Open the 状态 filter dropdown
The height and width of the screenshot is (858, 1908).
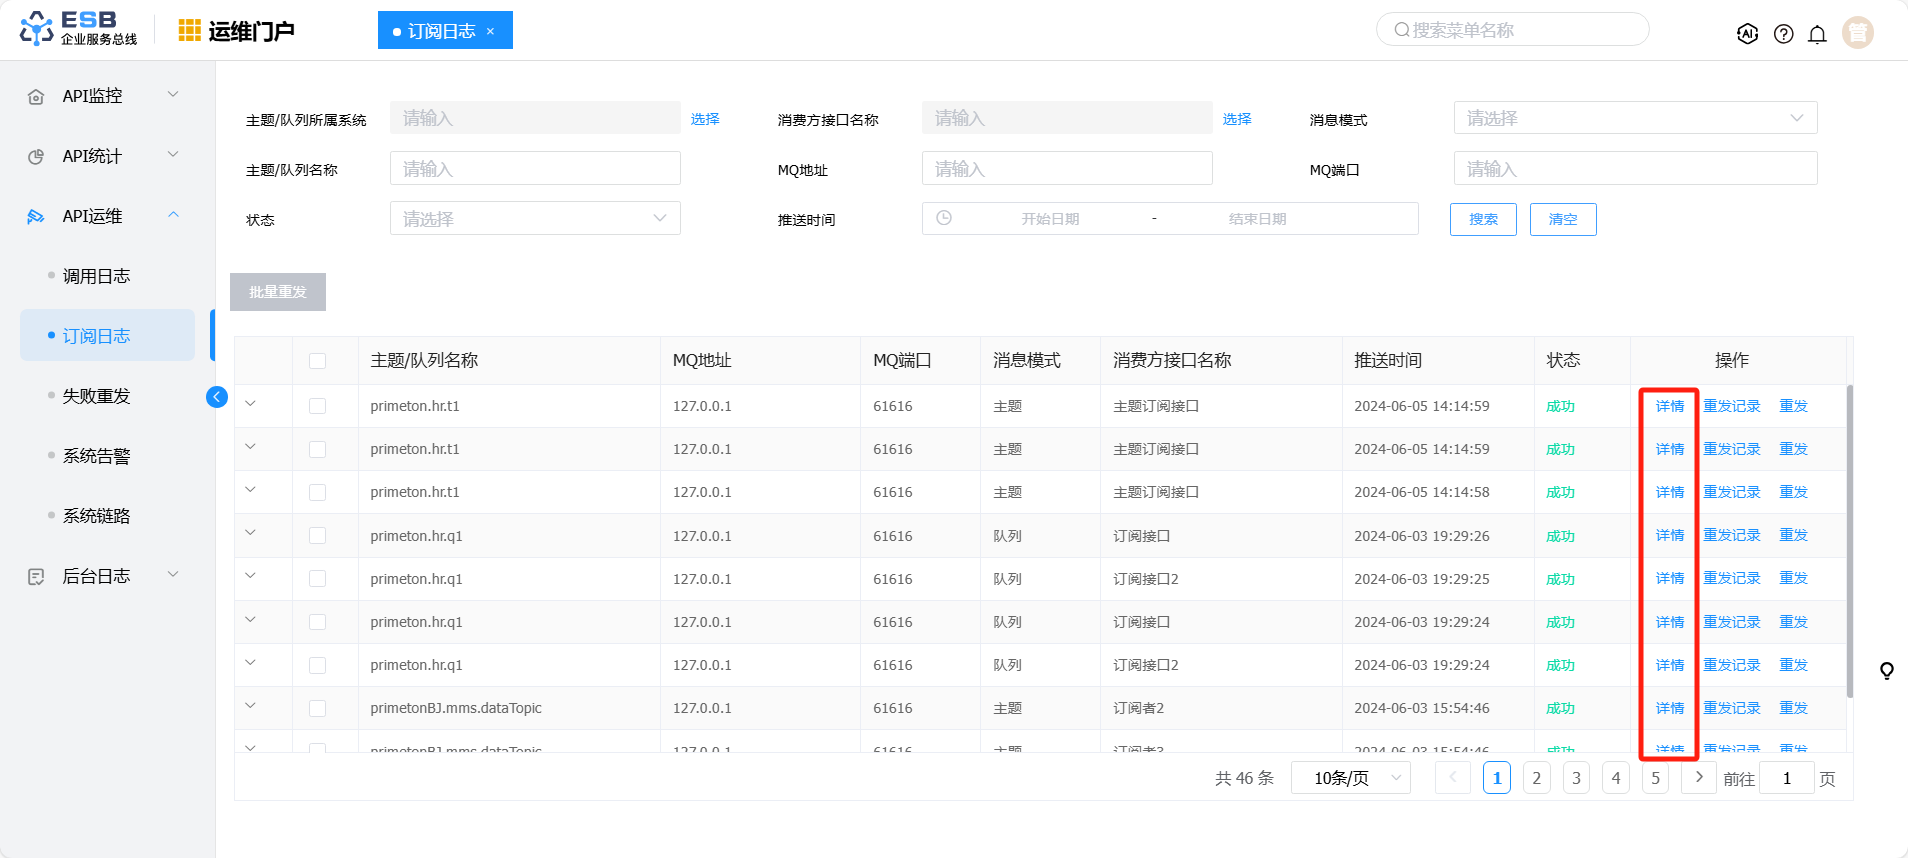click(x=534, y=219)
